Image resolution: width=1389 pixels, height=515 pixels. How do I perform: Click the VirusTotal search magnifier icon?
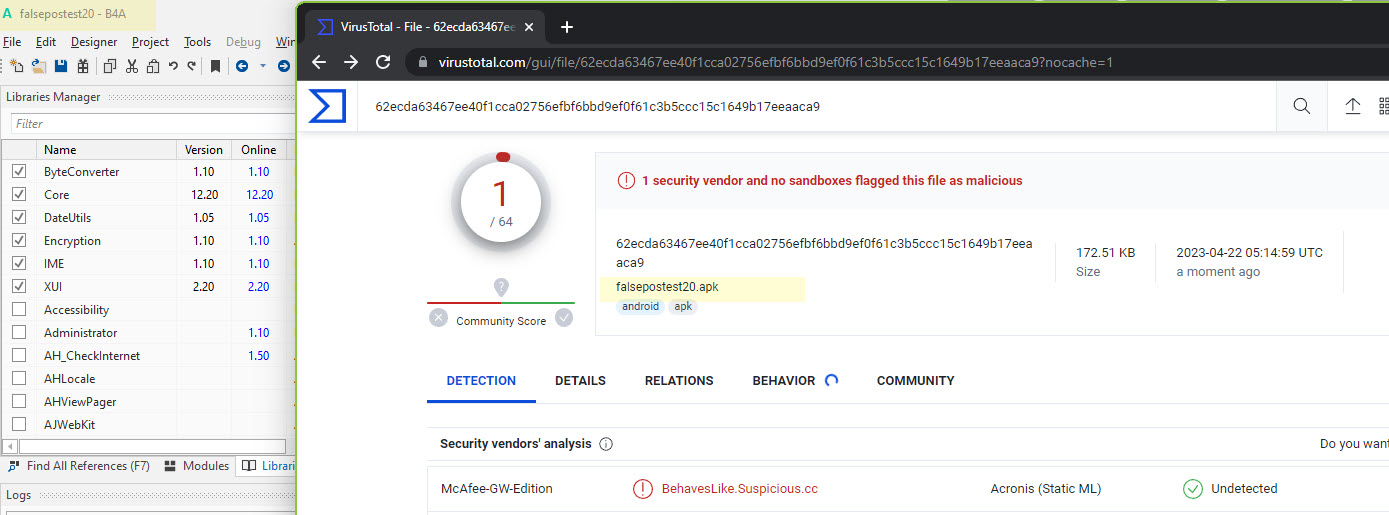click(1301, 106)
